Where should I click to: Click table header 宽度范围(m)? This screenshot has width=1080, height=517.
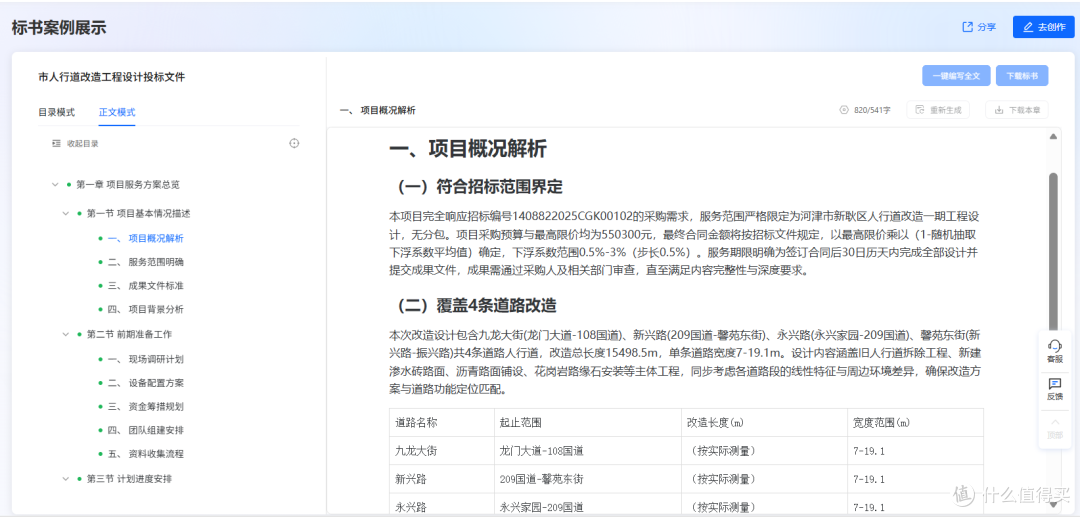[x=881, y=422]
